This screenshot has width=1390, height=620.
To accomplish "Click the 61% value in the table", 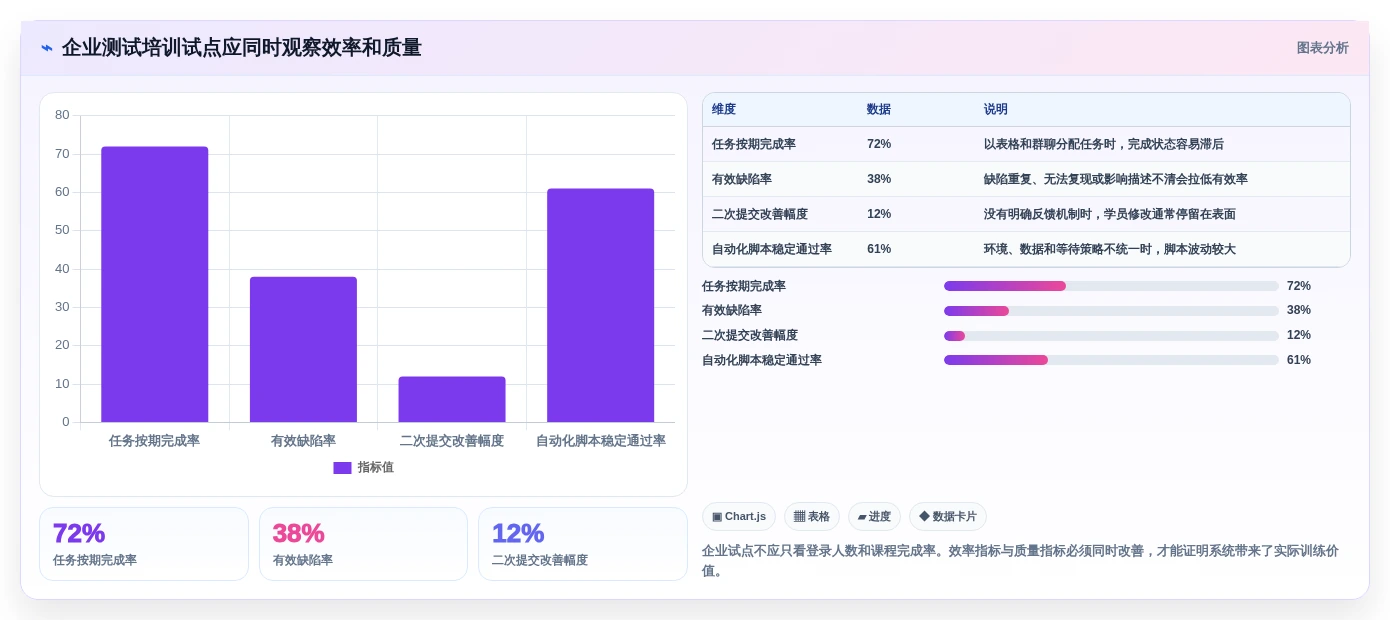I will [x=879, y=249].
